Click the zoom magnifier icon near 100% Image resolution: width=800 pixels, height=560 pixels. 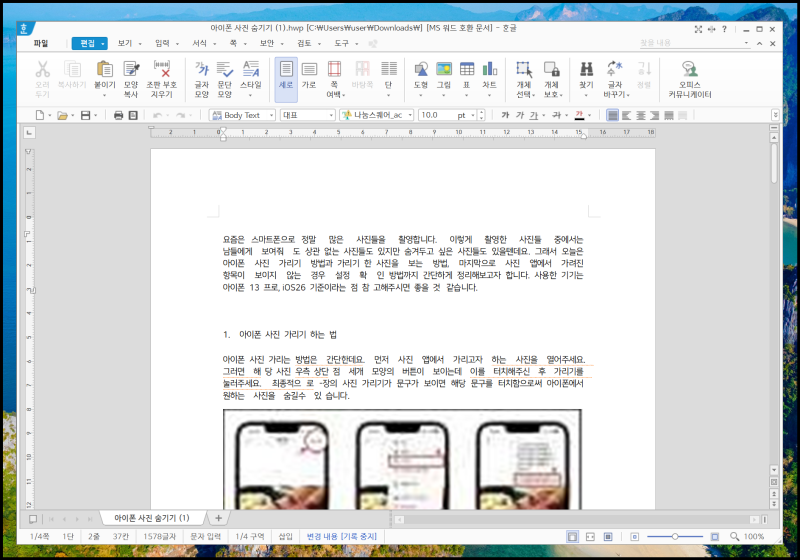[734, 537]
